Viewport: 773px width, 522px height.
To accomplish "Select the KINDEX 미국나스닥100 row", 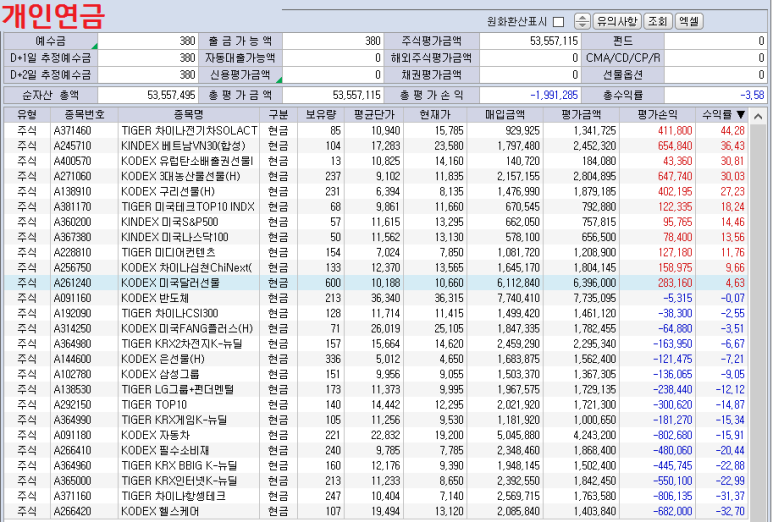I will (376, 237).
